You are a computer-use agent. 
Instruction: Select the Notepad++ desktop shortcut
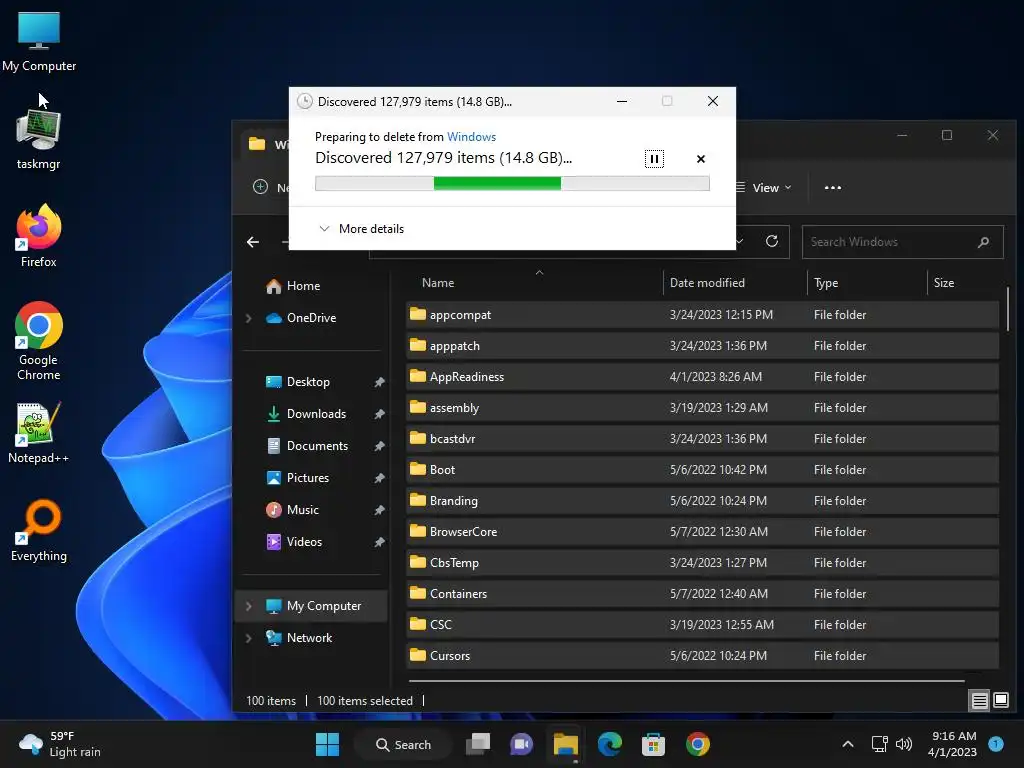coord(39,432)
